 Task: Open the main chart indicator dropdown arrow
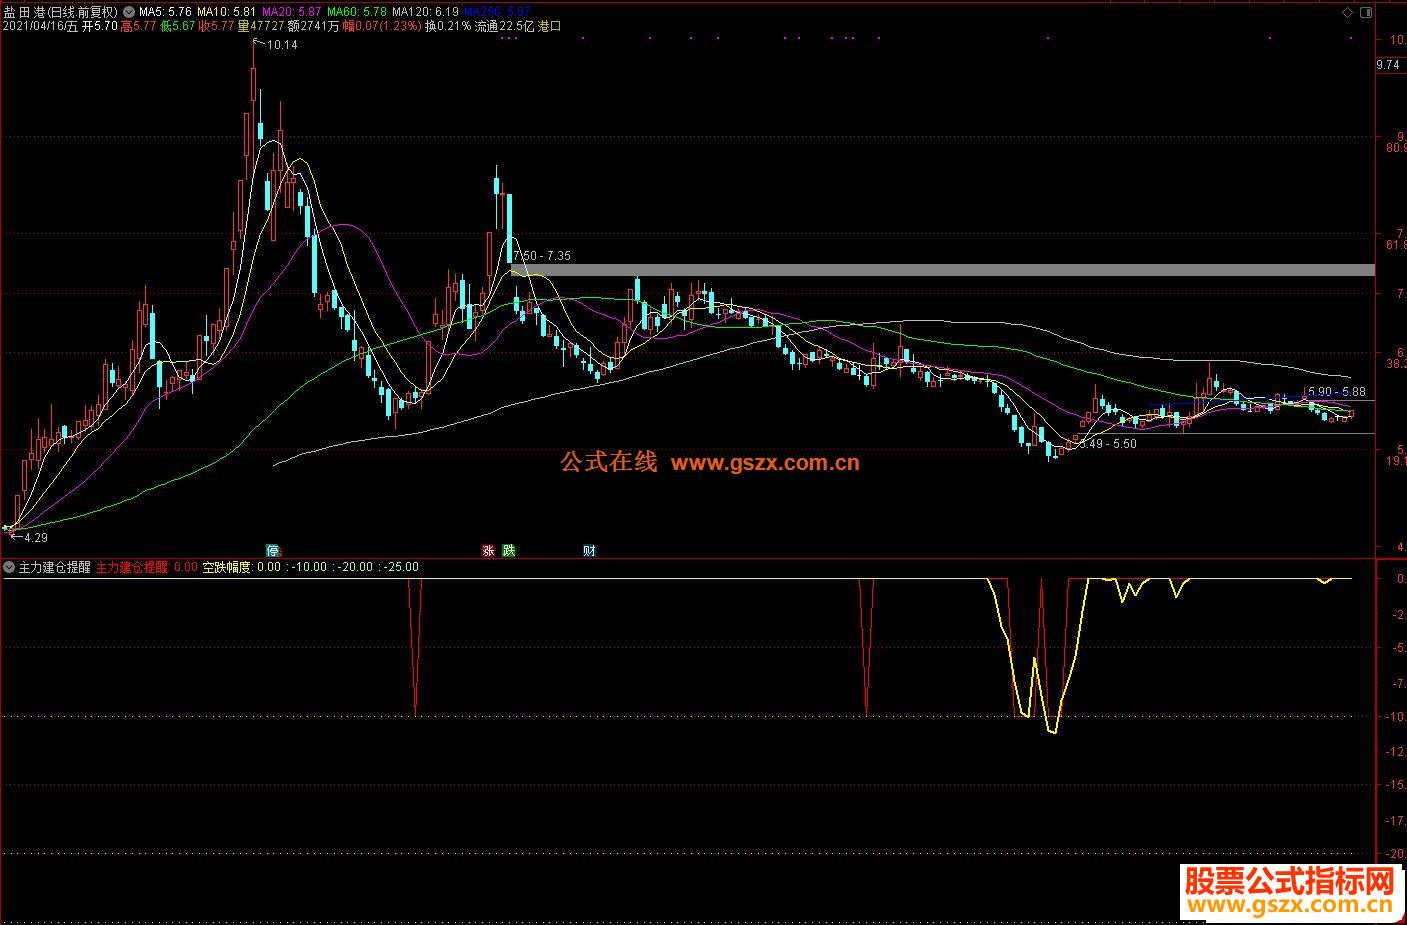tap(128, 13)
